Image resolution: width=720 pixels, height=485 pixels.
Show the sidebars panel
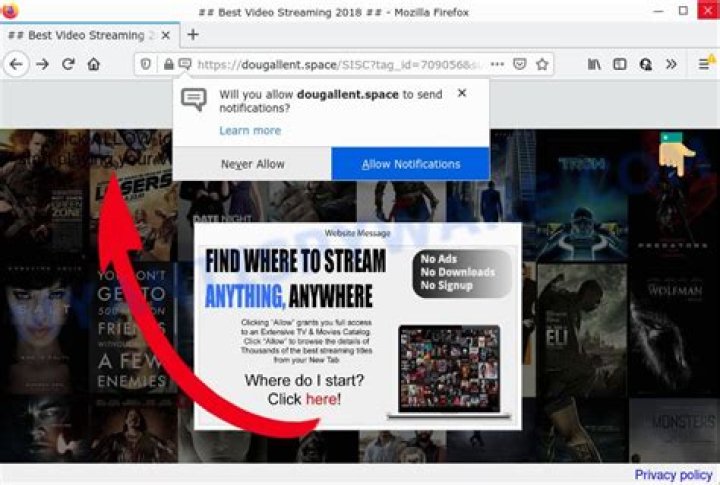(x=620, y=64)
